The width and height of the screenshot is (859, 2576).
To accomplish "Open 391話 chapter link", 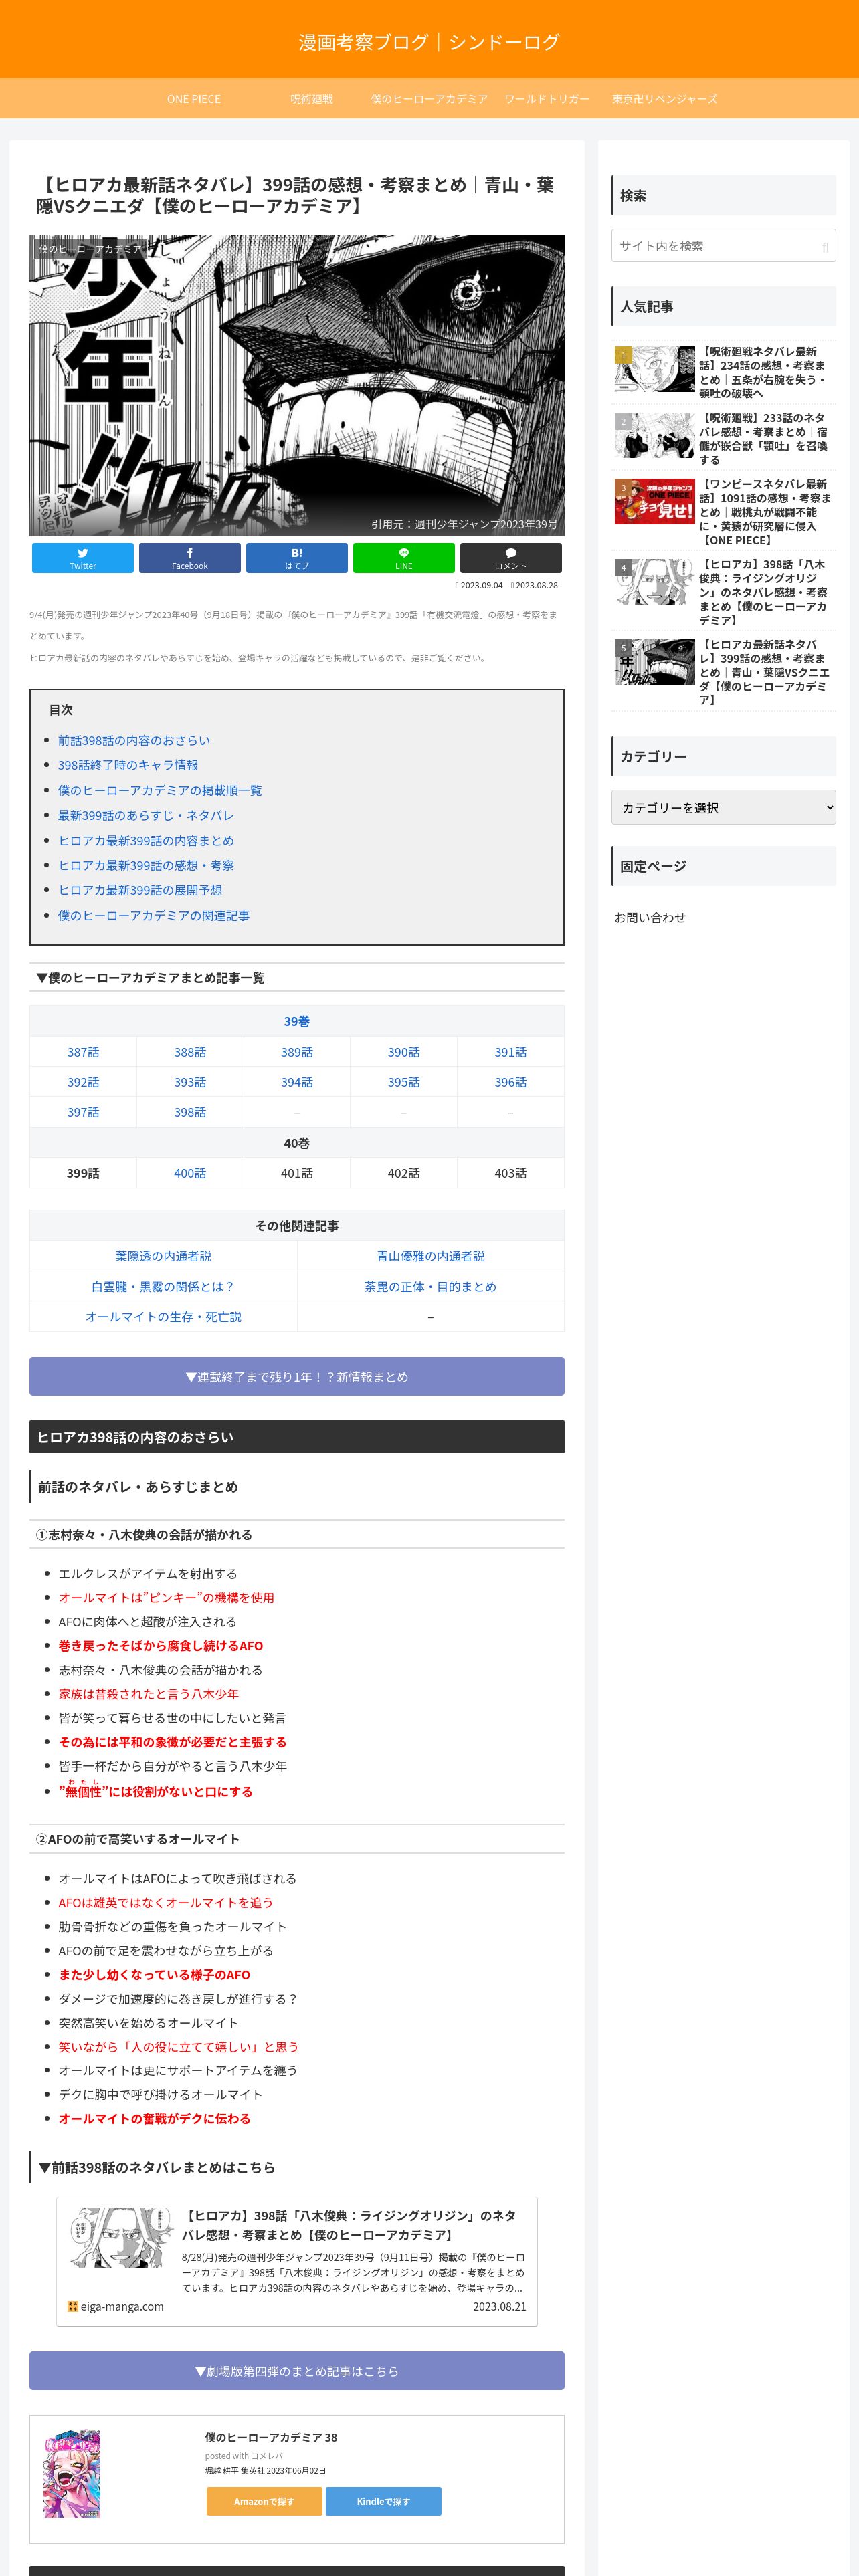I will 510,1052.
